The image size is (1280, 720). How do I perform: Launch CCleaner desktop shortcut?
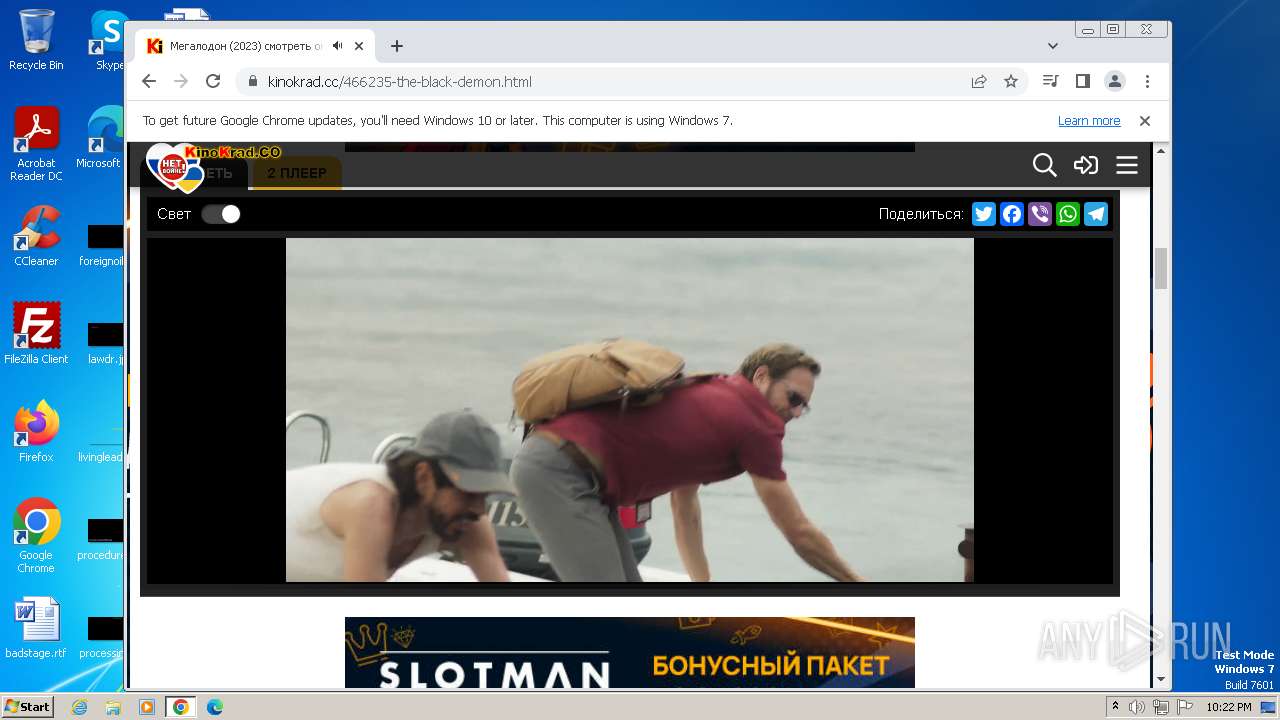click(36, 236)
